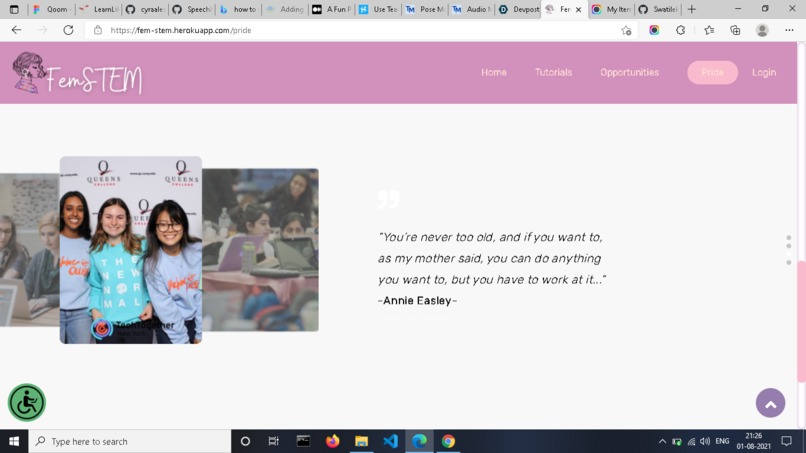806x453 pixels.
Task: Open the Collections icon
Action: tap(736, 30)
